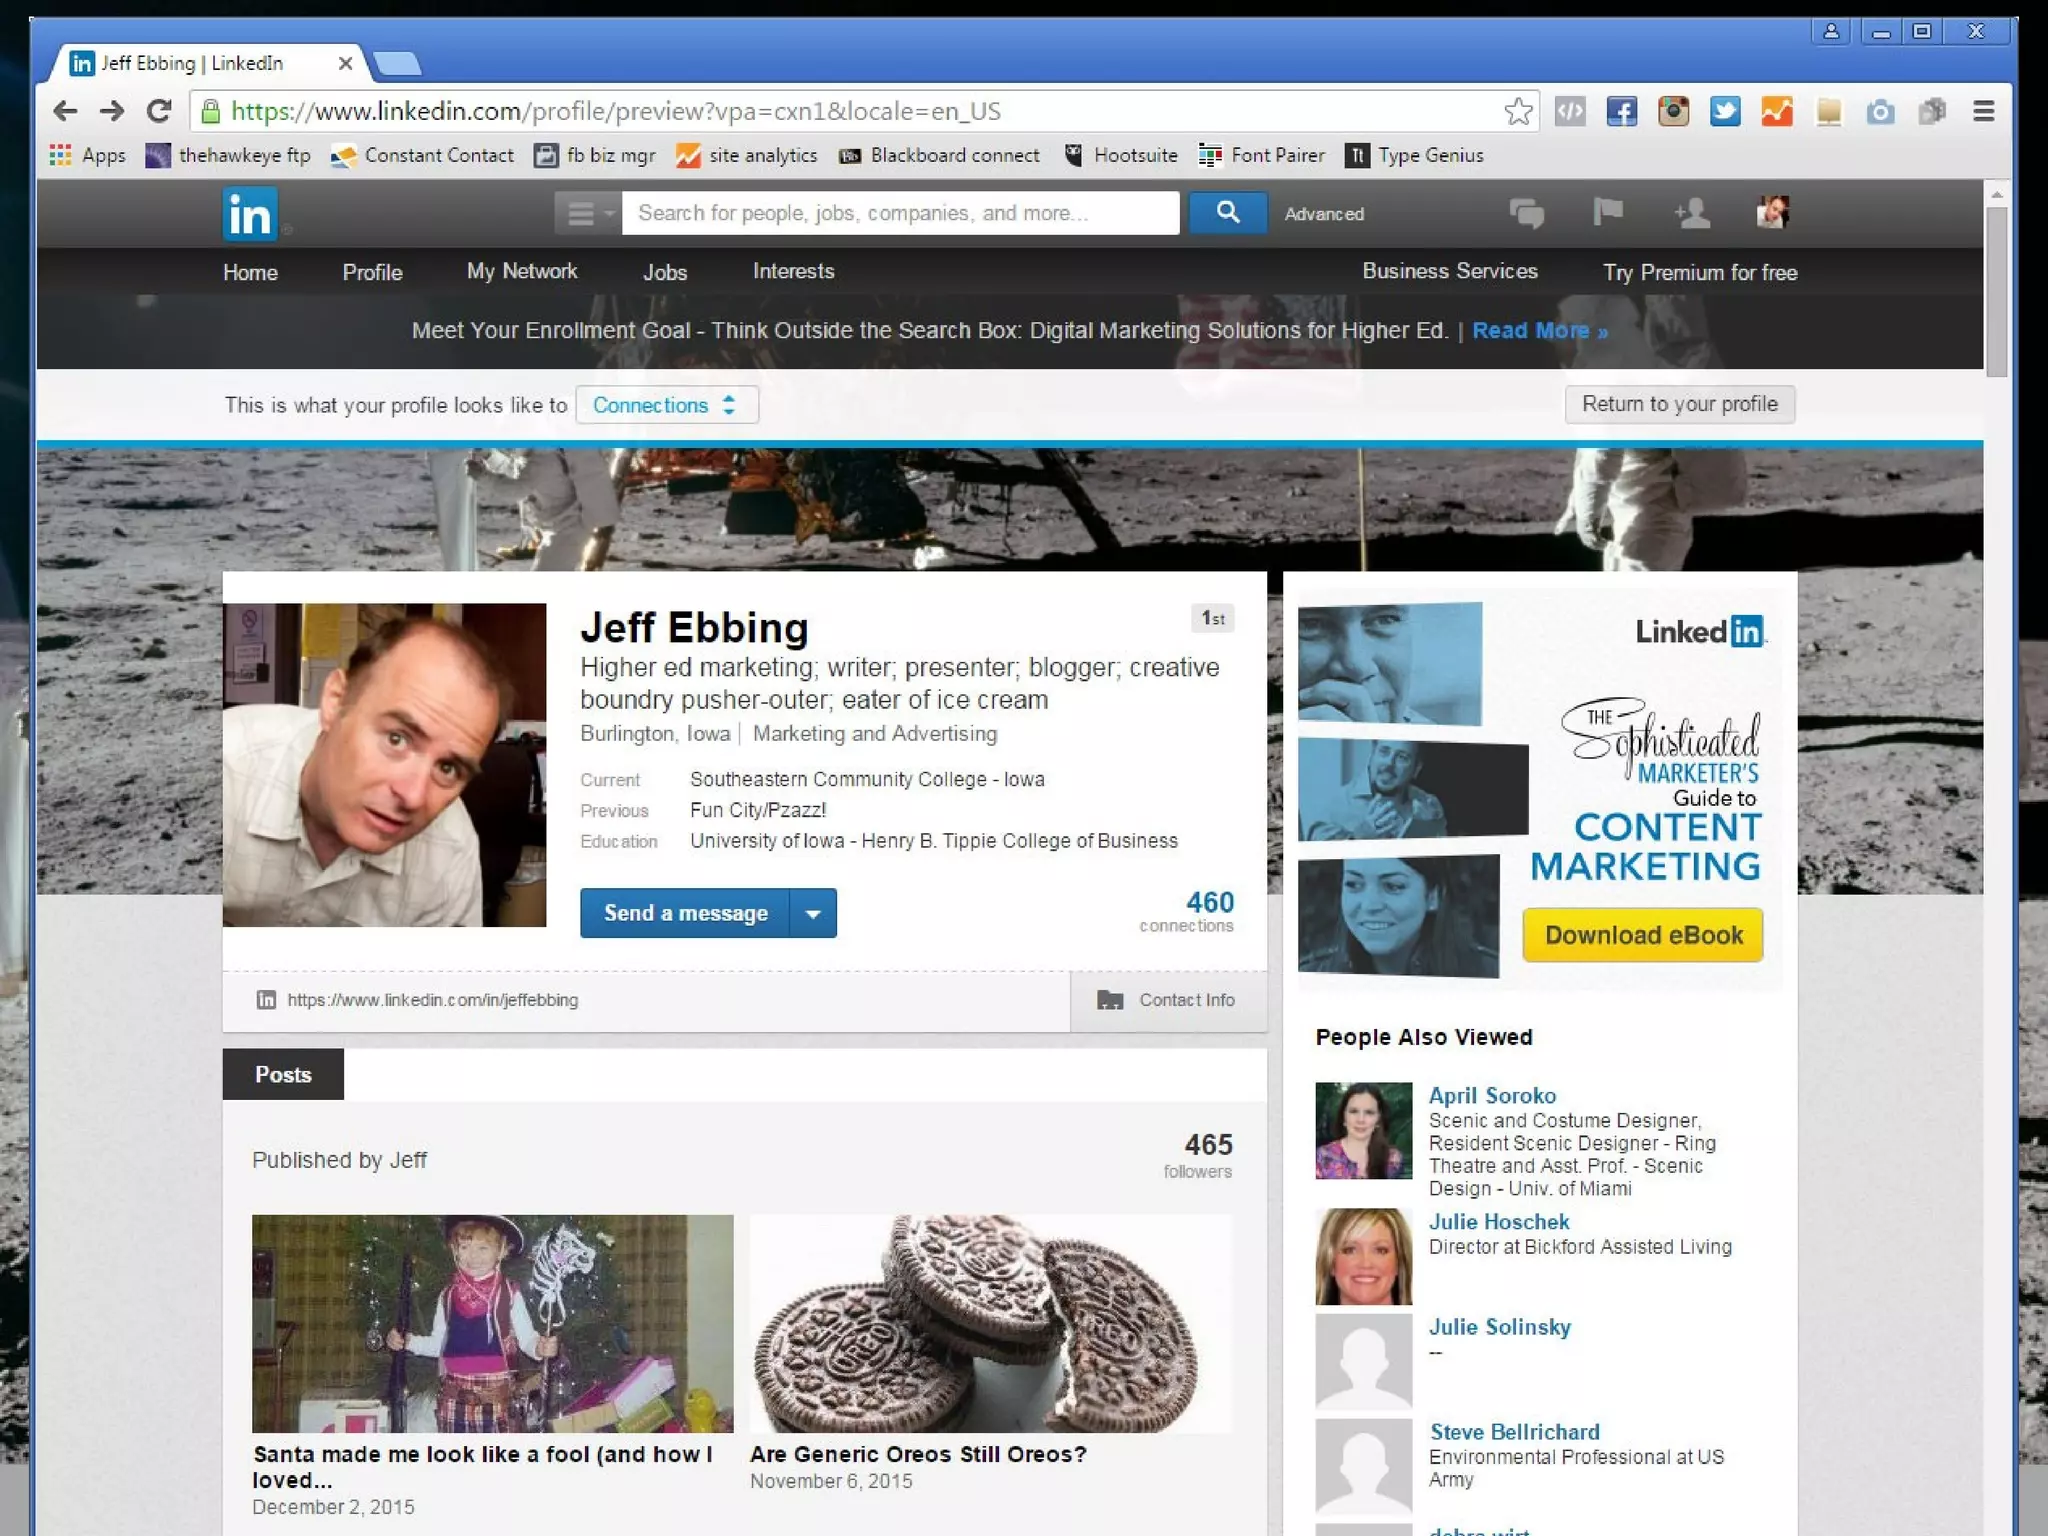Image resolution: width=2048 pixels, height=1536 pixels.
Task: Expand the Send a message arrow
Action: click(x=813, y=913)
